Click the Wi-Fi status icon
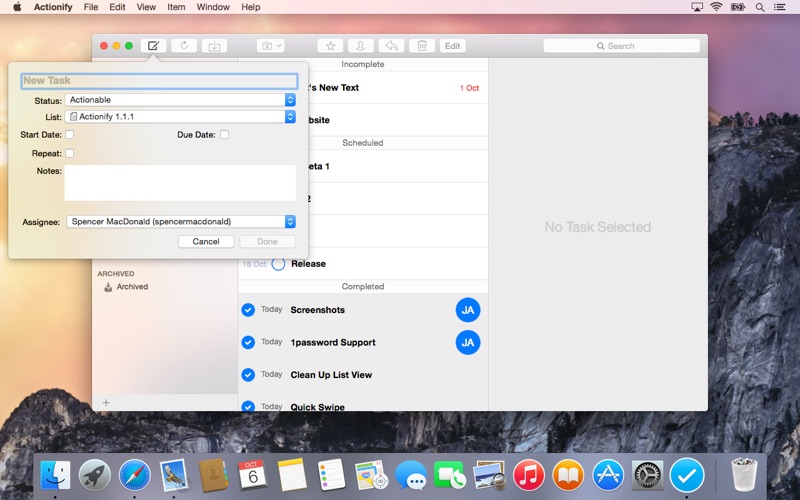 tap(716, 7)
